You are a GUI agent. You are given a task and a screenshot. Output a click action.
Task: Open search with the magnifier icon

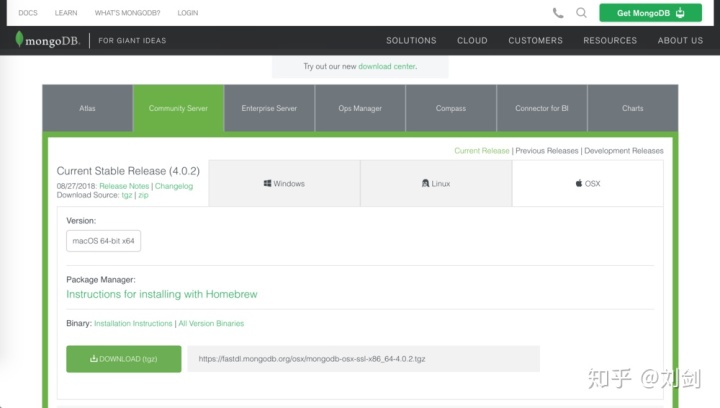[581, 13]
